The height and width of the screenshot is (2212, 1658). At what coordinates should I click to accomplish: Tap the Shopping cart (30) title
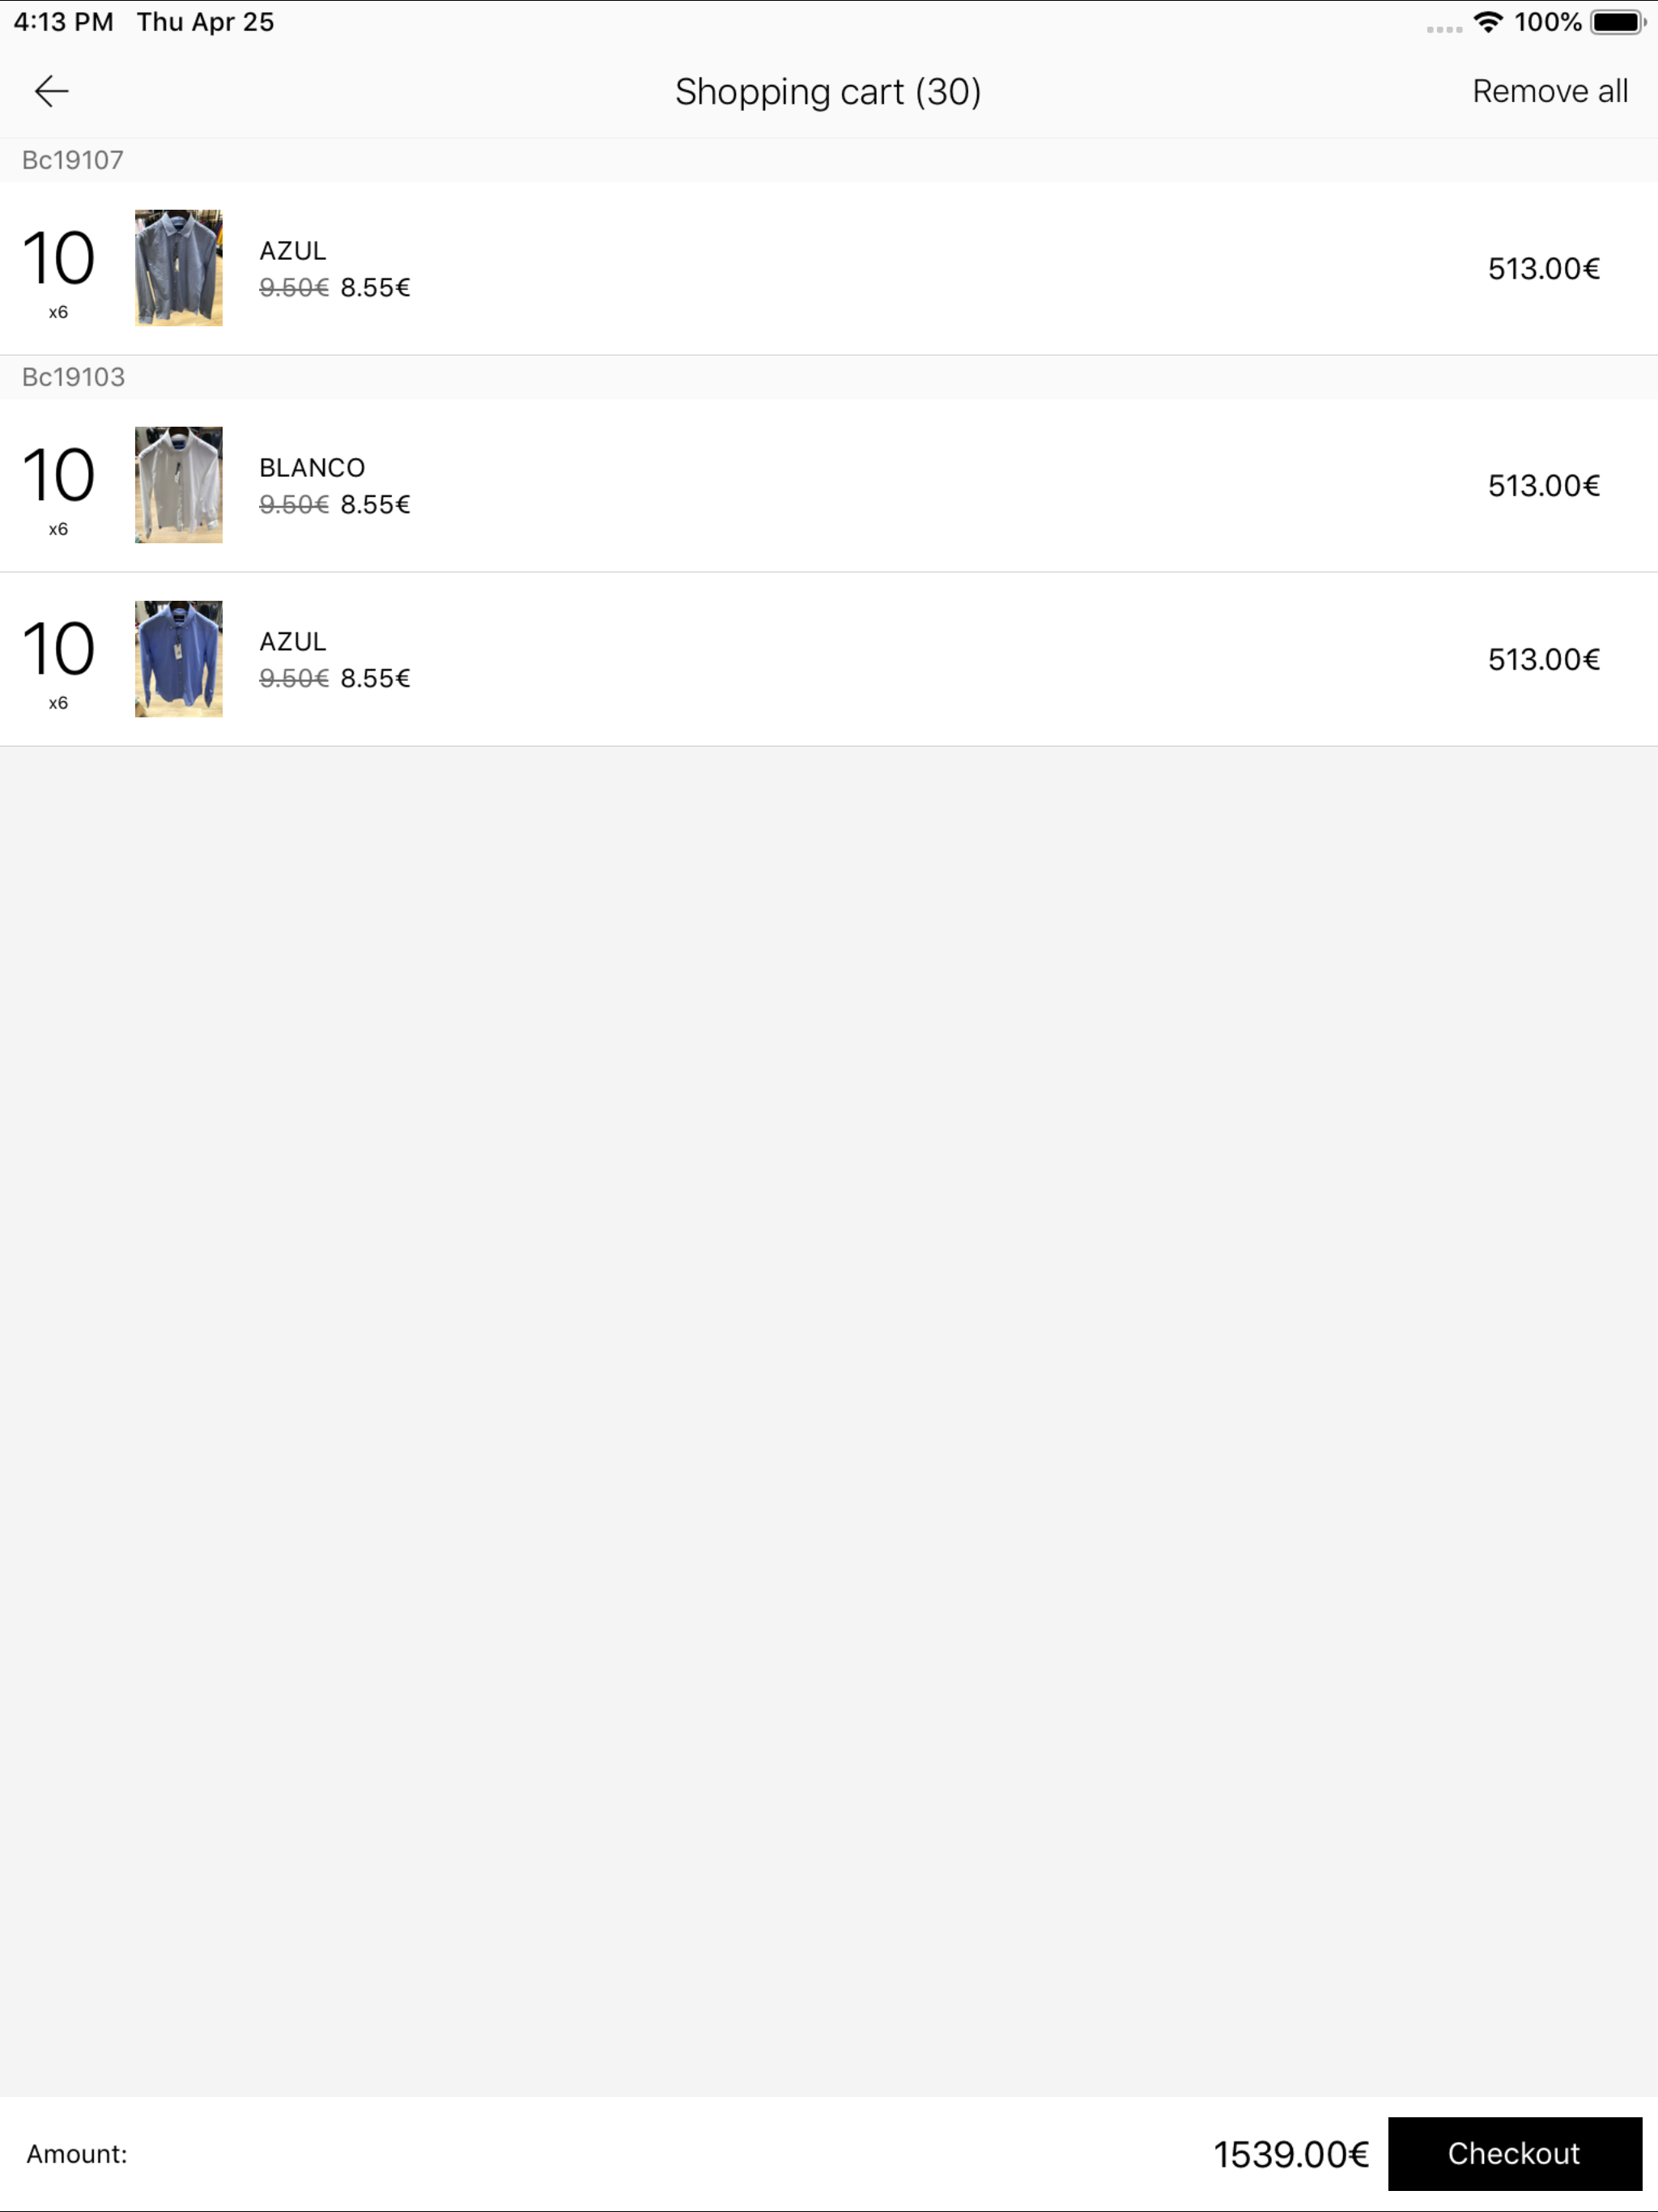tap(828, 92)
